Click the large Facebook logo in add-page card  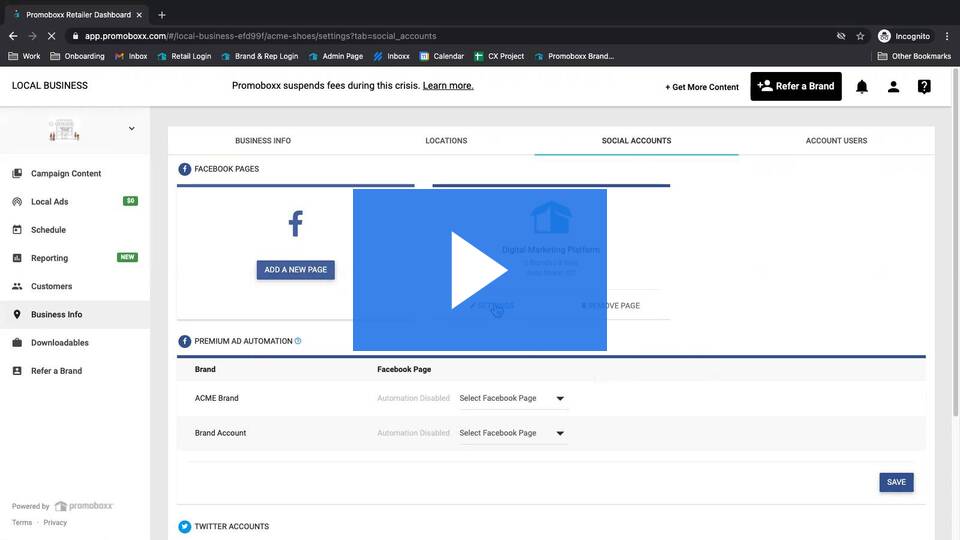point(296,223)
